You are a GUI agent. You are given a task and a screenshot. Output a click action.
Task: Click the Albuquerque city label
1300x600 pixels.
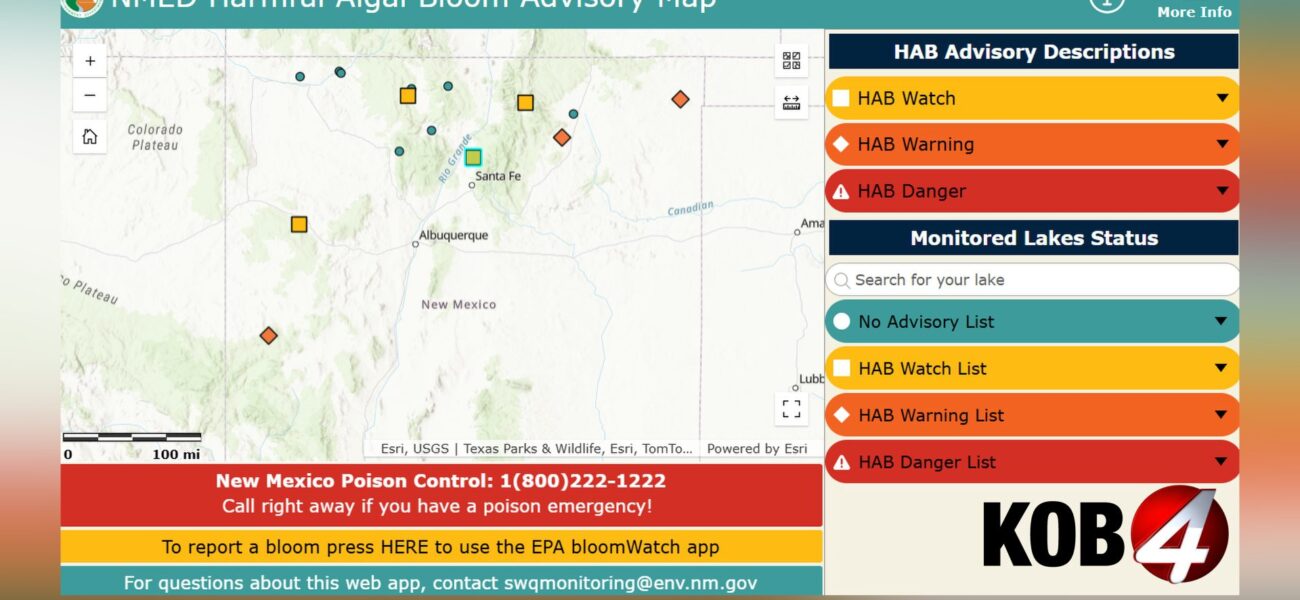coord(454,235)
